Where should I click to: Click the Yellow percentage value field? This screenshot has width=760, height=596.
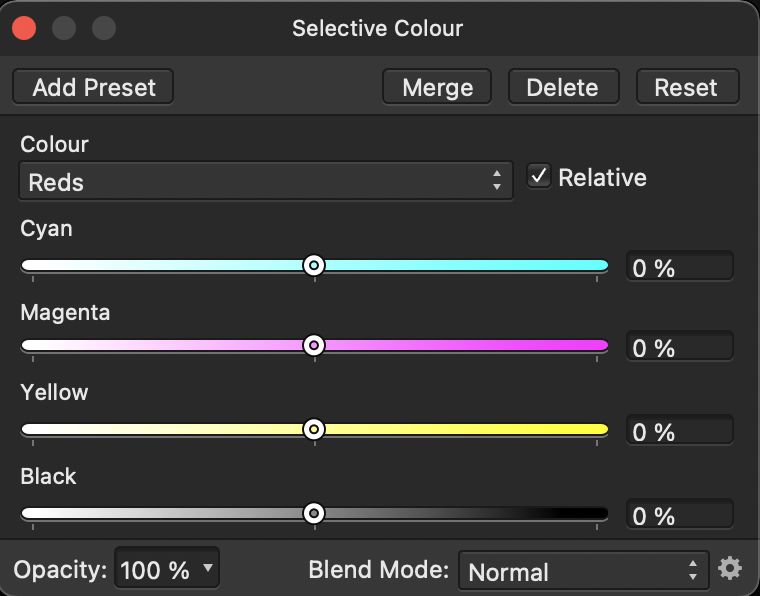point(680,430)
